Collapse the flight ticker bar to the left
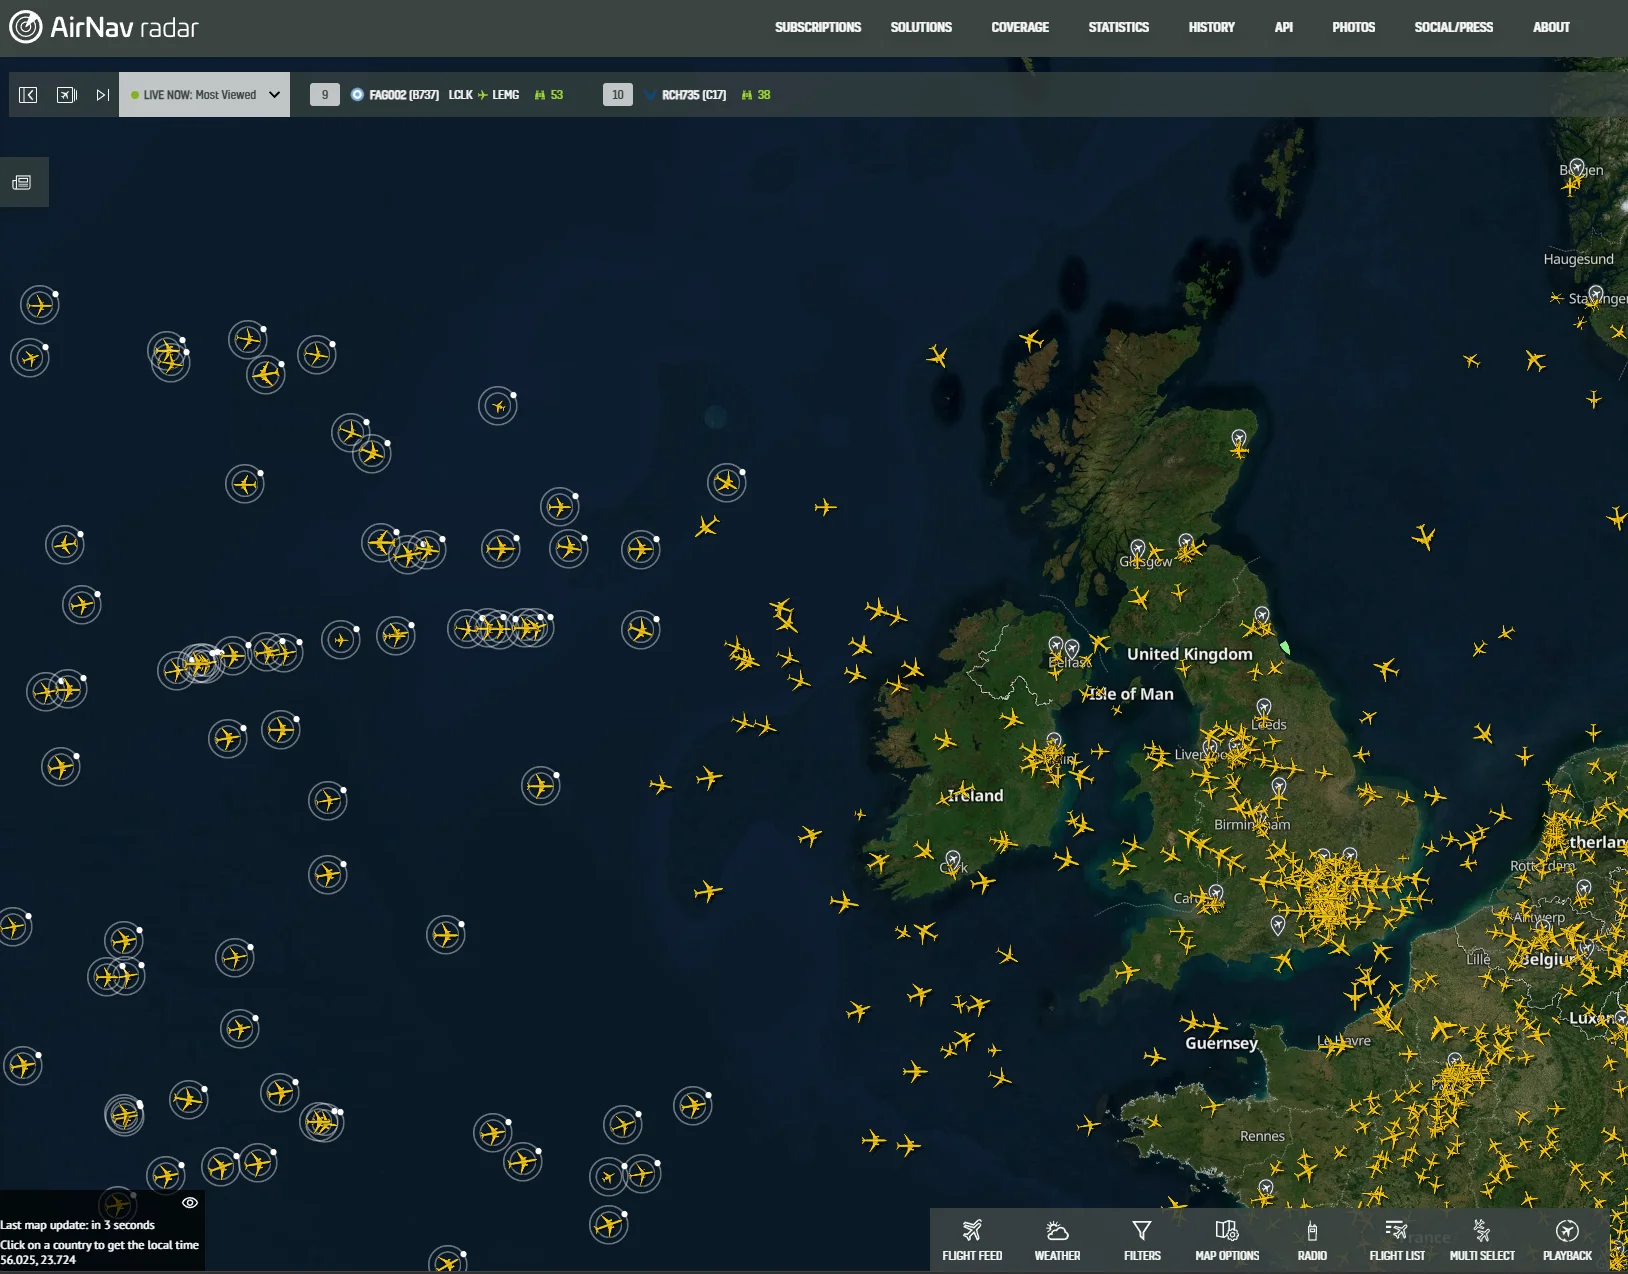The height and width of the screenshot is (1274, 1628). tap(28, 95)
